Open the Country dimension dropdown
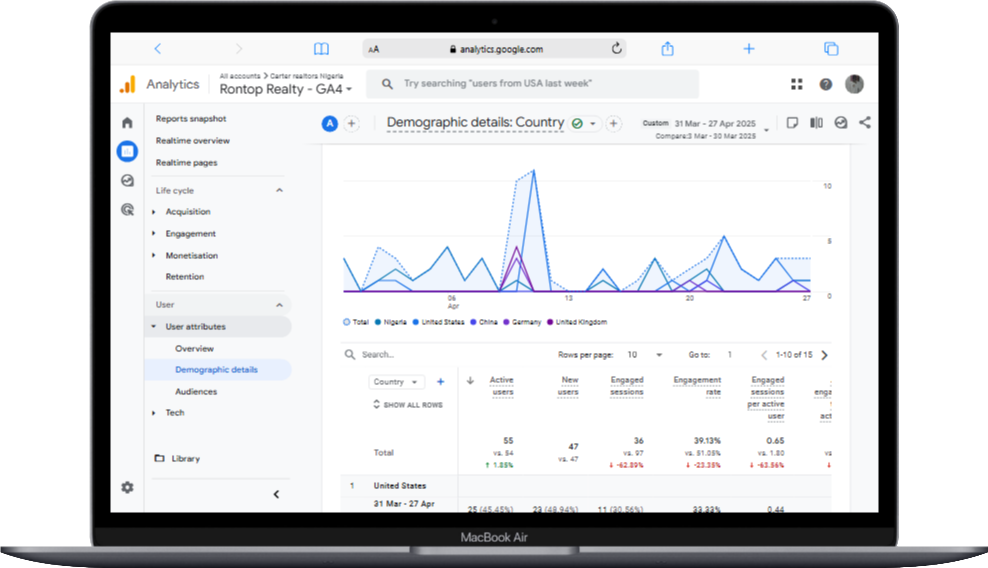988x568 pixels. point(396,382)
